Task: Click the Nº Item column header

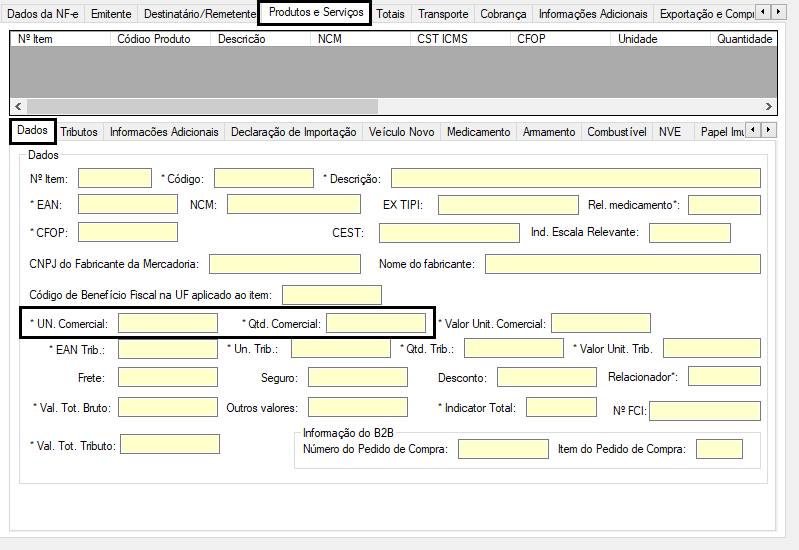Action: tap(61, 39)
